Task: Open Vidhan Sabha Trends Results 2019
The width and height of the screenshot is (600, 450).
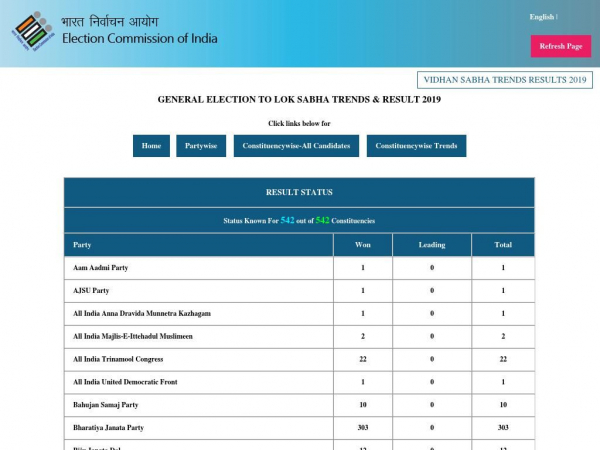Action: [x=505, y=80]
